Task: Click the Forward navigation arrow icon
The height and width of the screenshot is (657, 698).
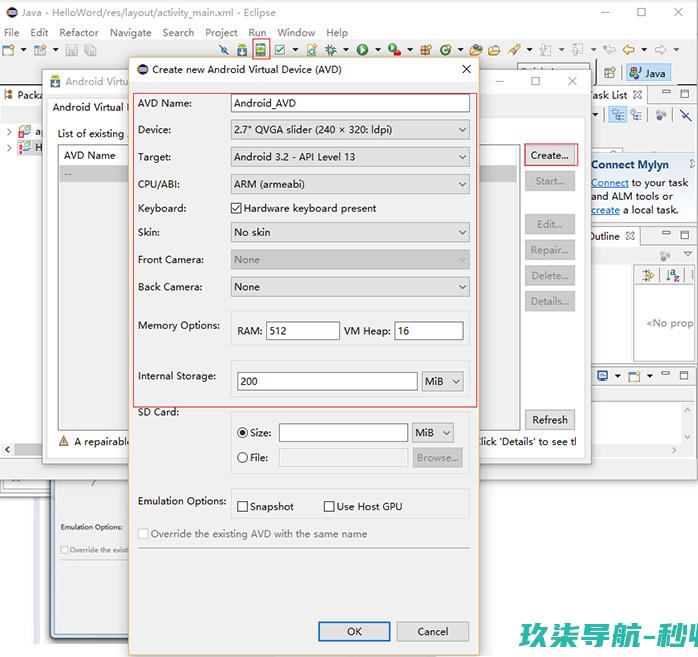Action: point(661,49)
